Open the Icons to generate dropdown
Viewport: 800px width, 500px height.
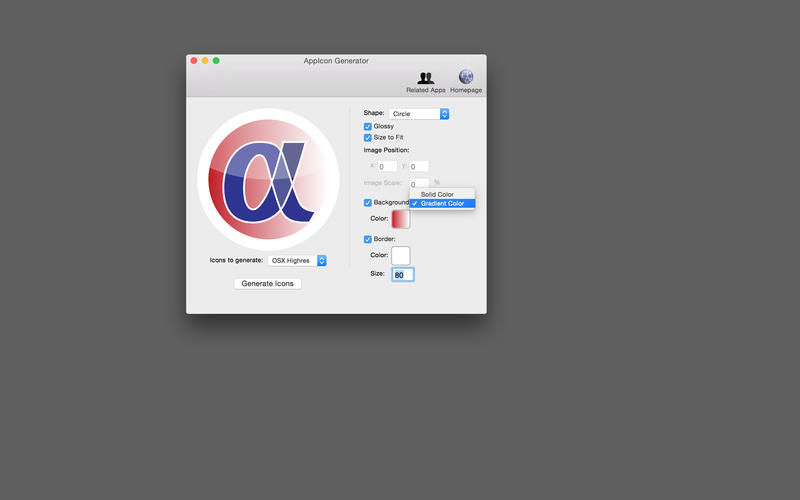pyautogui.click(x=297, y=261)
